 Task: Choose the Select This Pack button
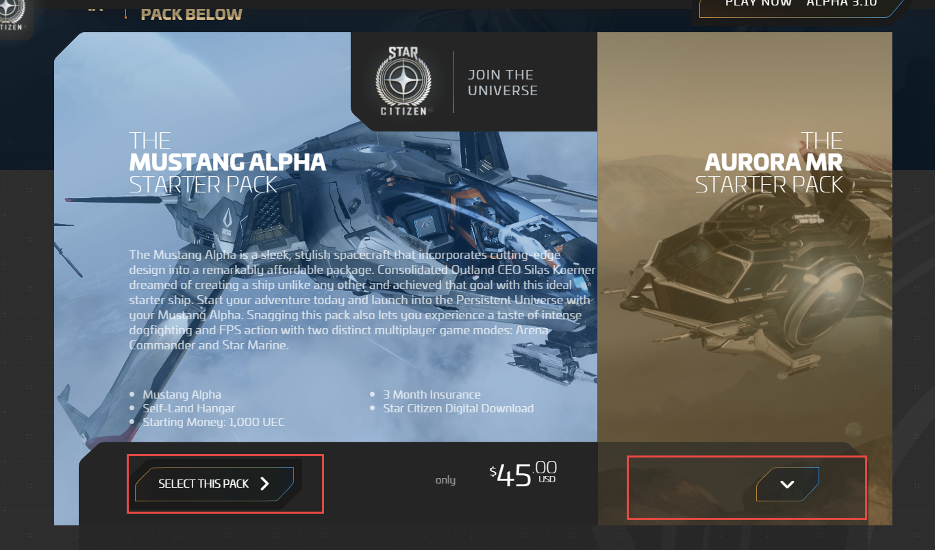[214, 484]
